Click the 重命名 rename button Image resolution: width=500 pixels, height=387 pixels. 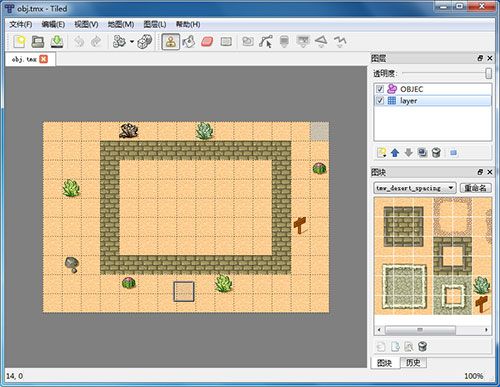coord(475,188)
